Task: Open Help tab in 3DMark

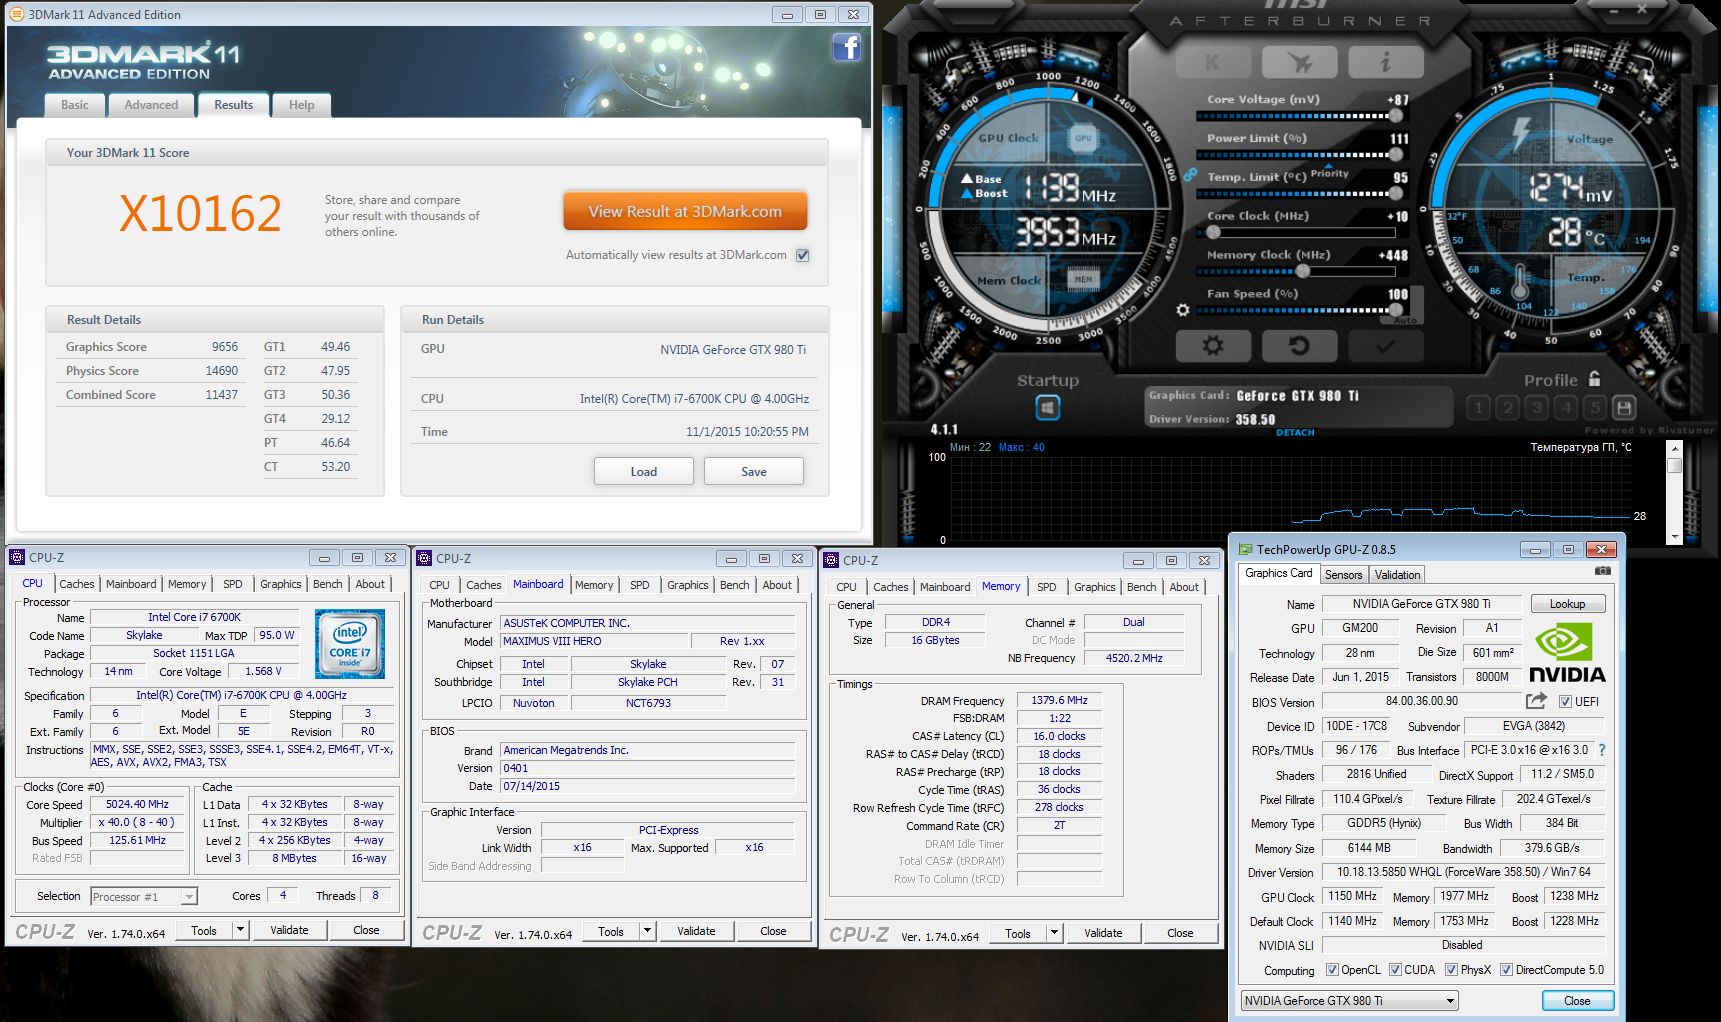Action: (x=301, y=105)
